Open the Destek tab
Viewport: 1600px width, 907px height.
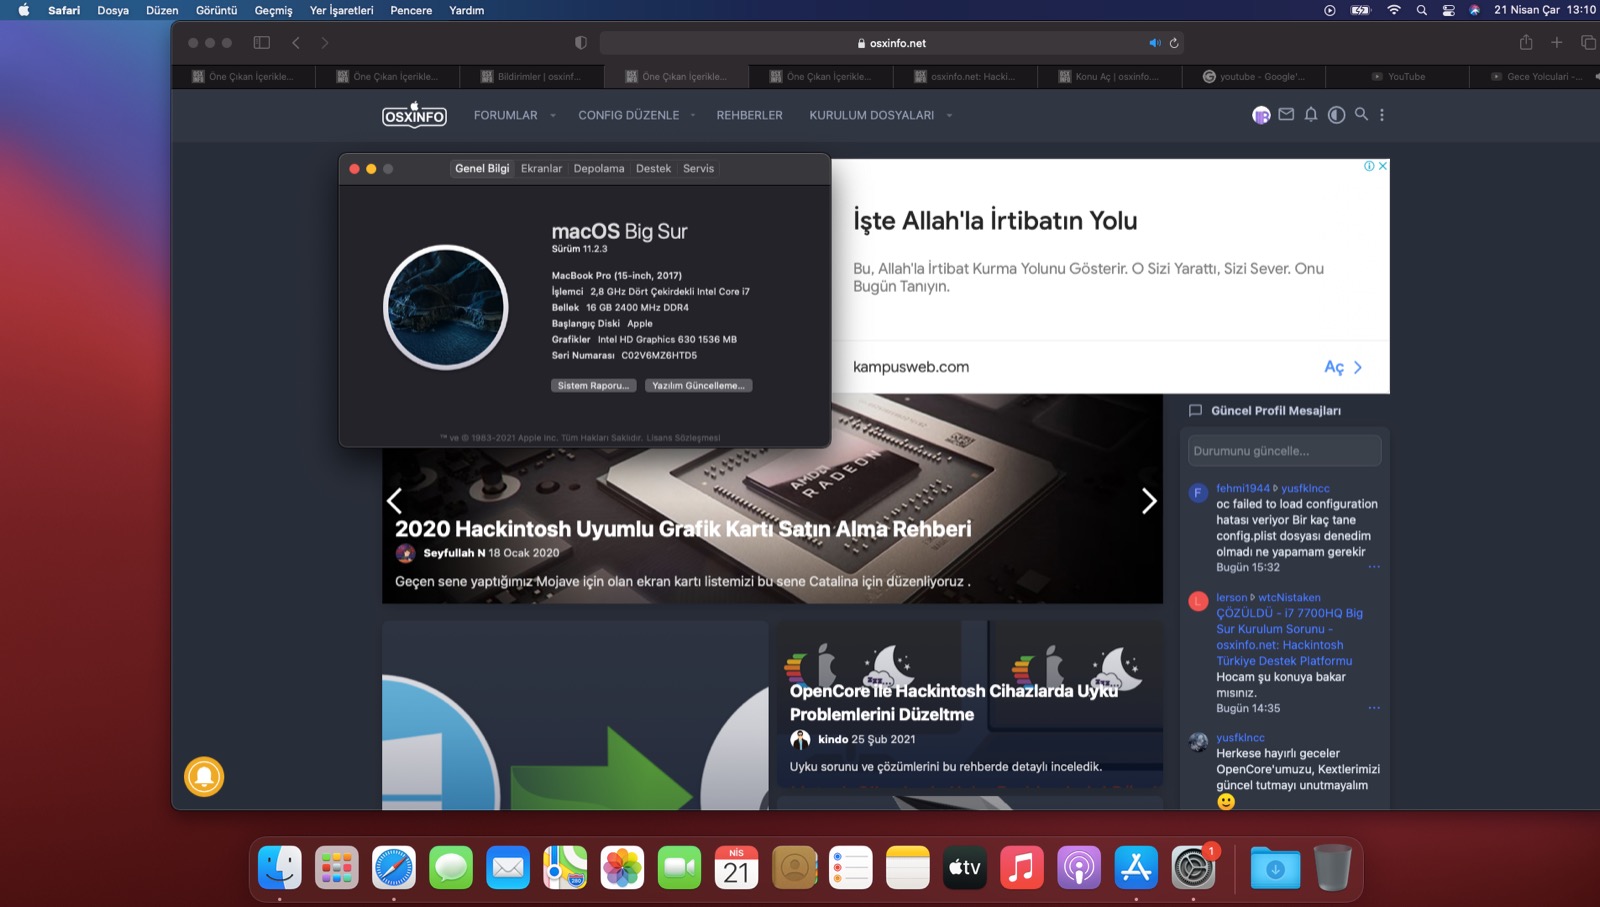pyautogui.click(x=653, y=168)
